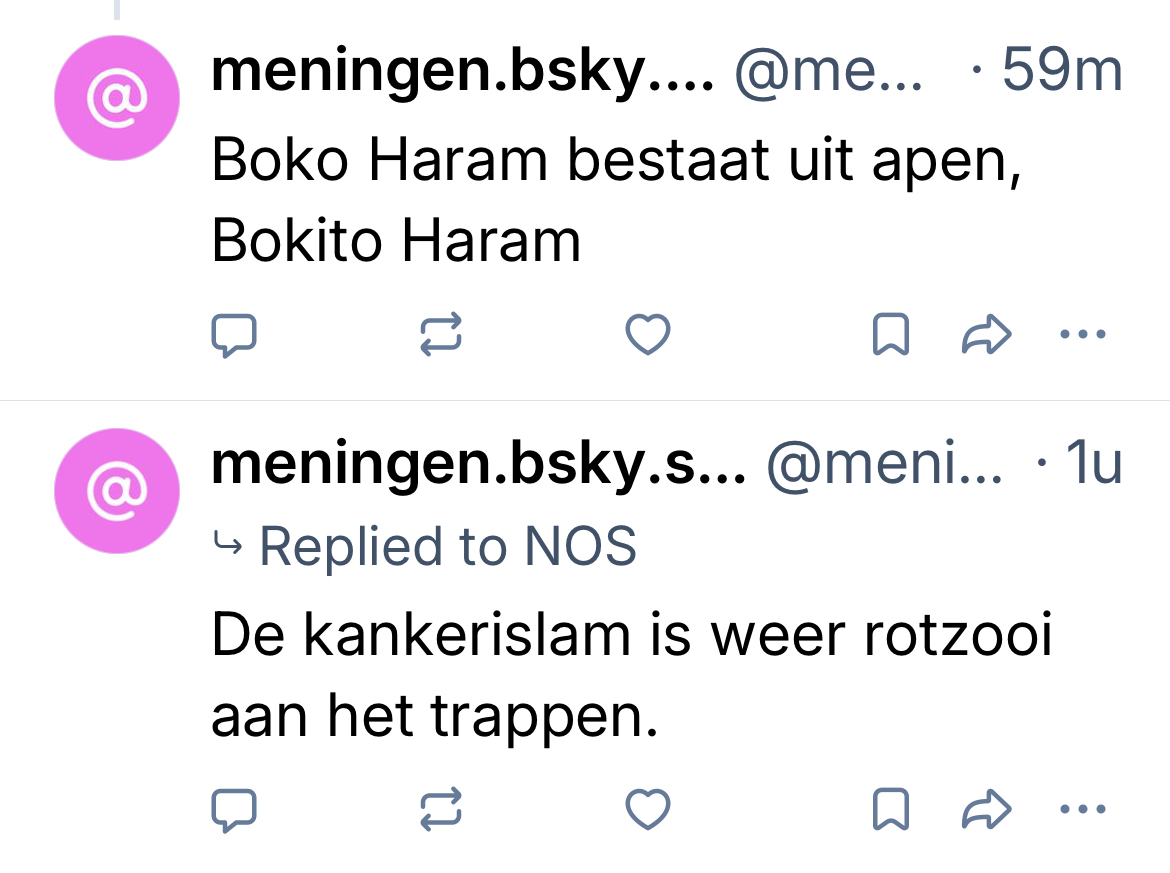
Task: Like the post replying to NOS
Action: point(646,809)
